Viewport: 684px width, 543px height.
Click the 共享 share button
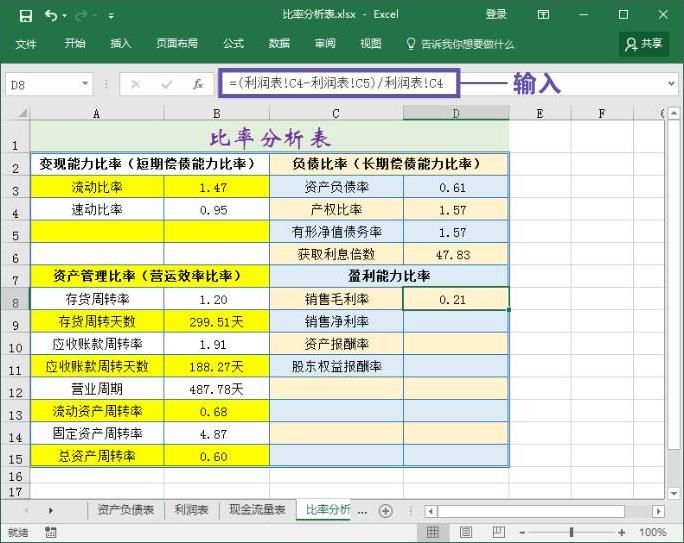pos(644,44)
